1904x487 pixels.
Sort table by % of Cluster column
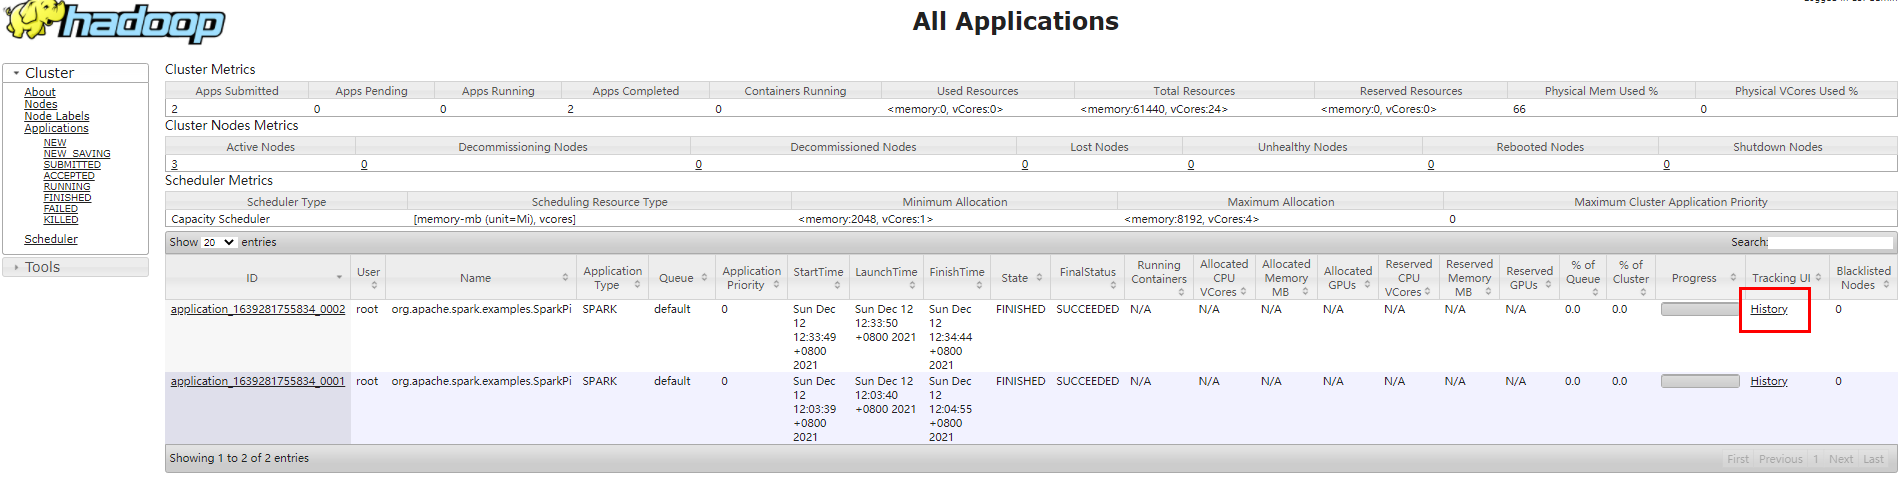[x=1631, y=278]
